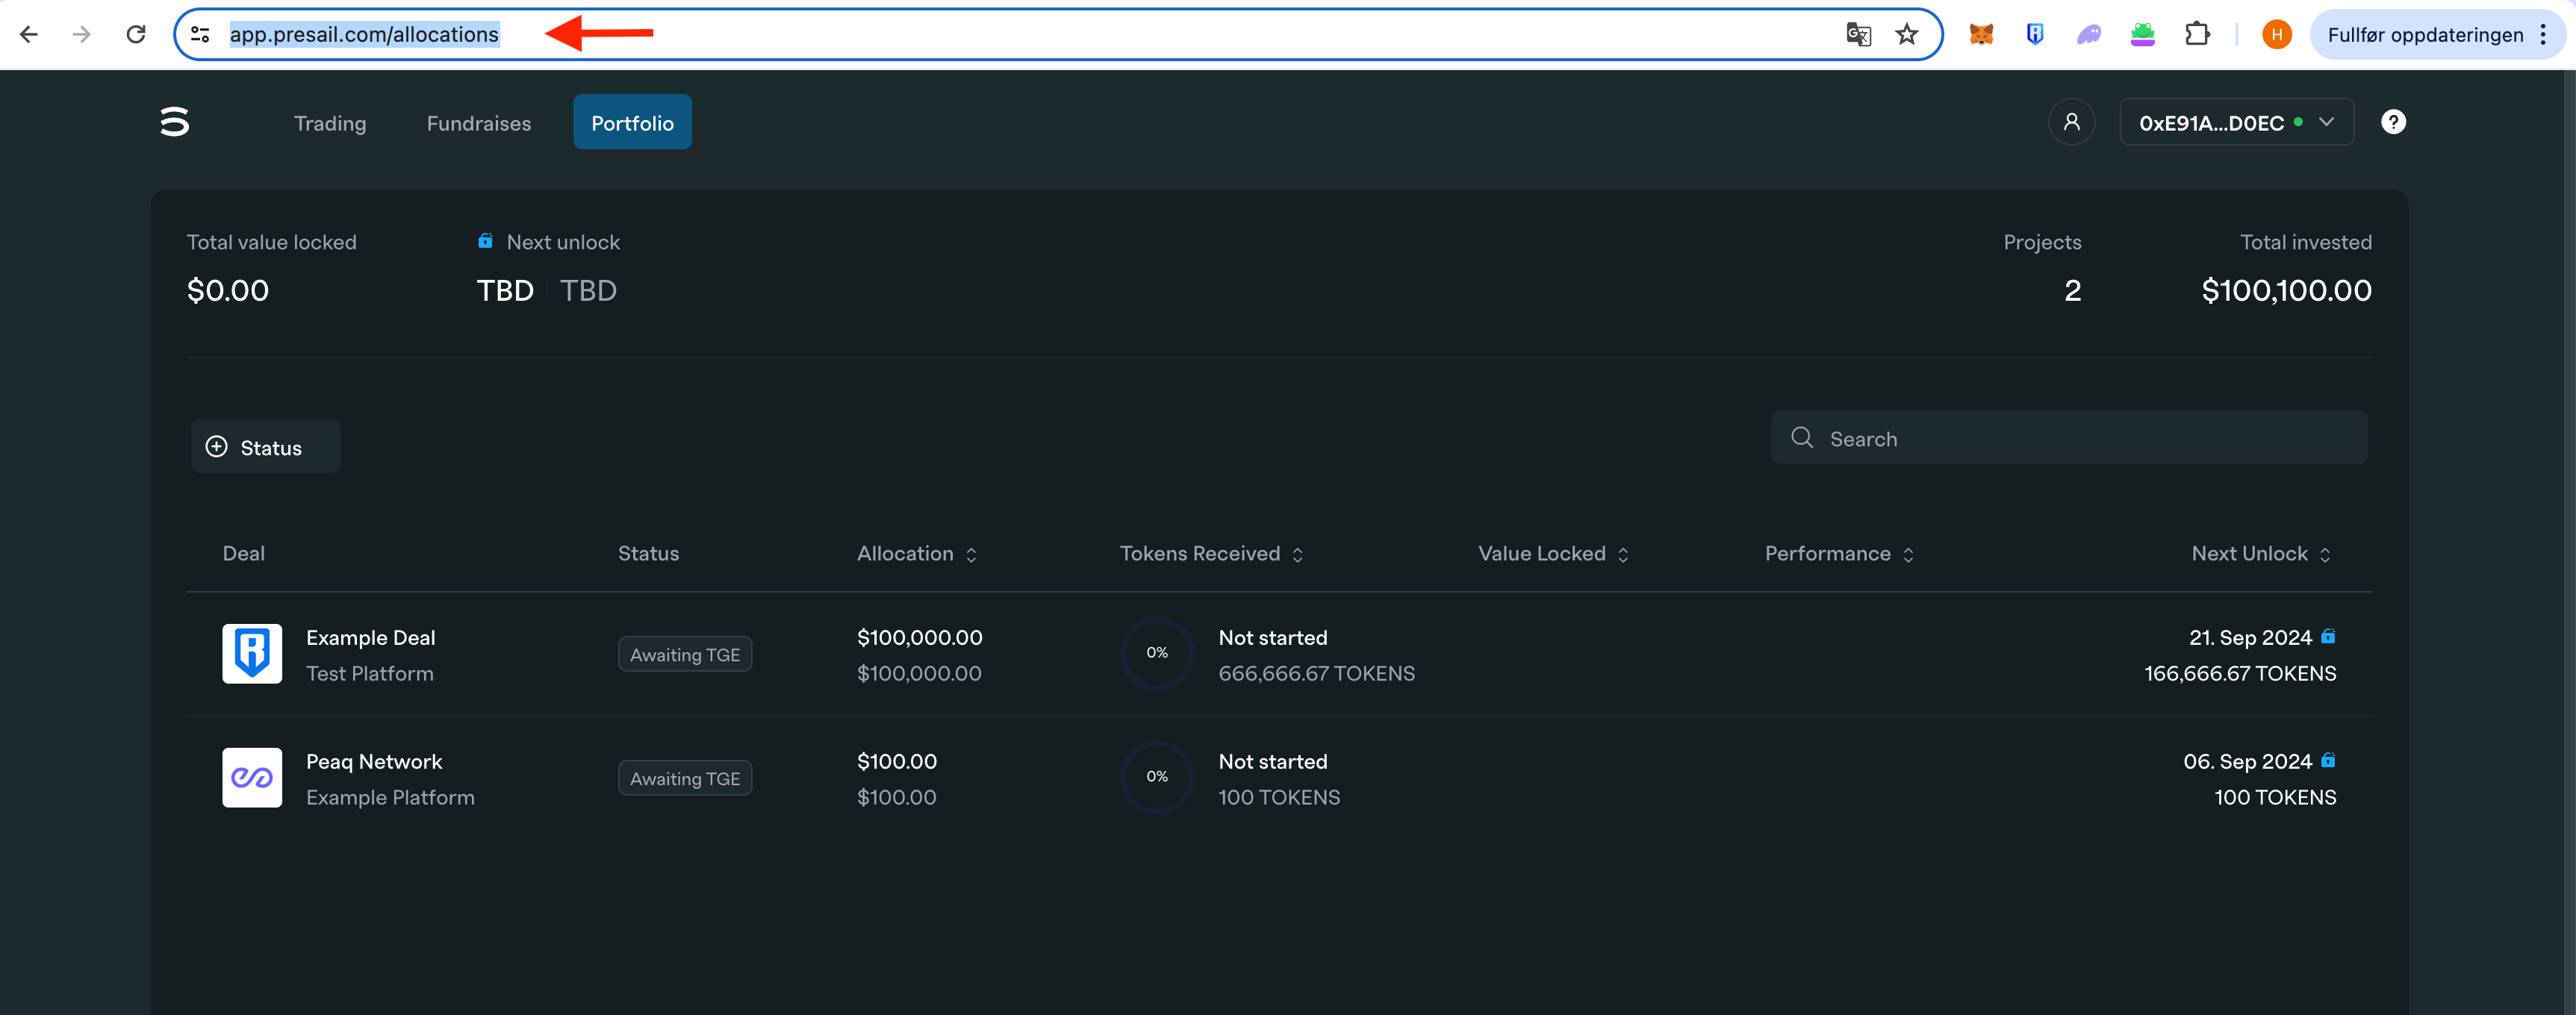This screenshot has height=1015, width=2576.
Task: Click the Example Deal logo thumbnail
Action: click(252, 654)
